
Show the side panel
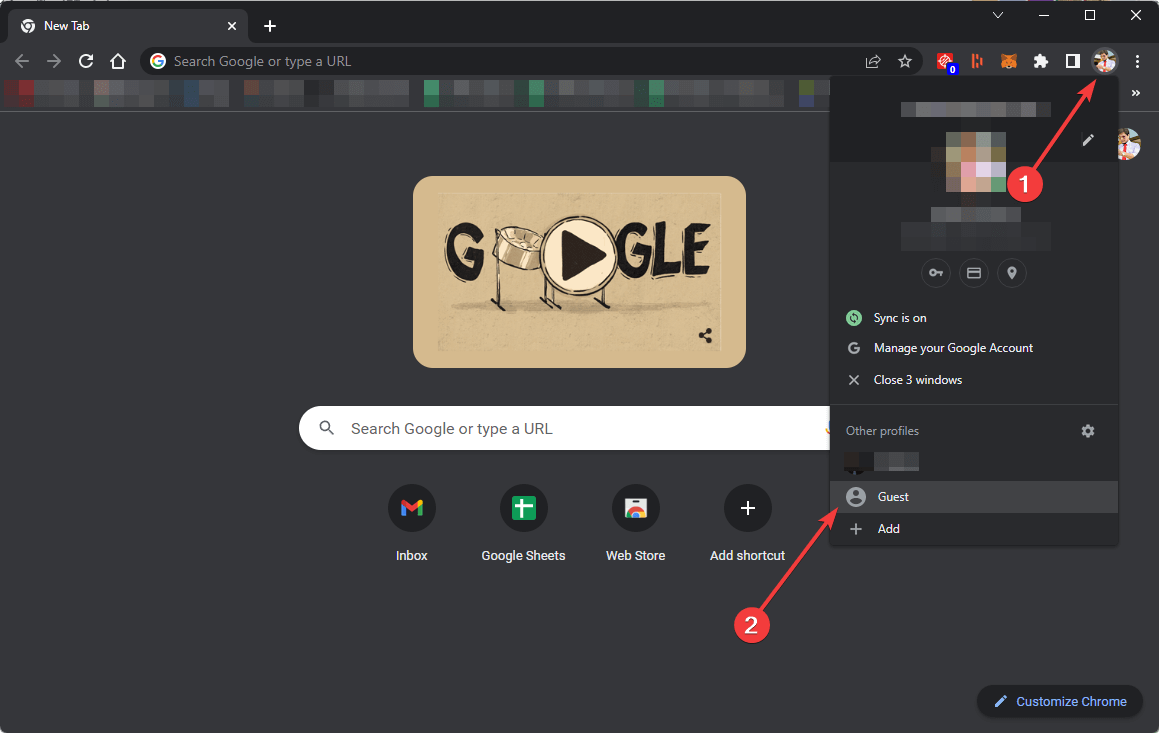click(1073, 61)
